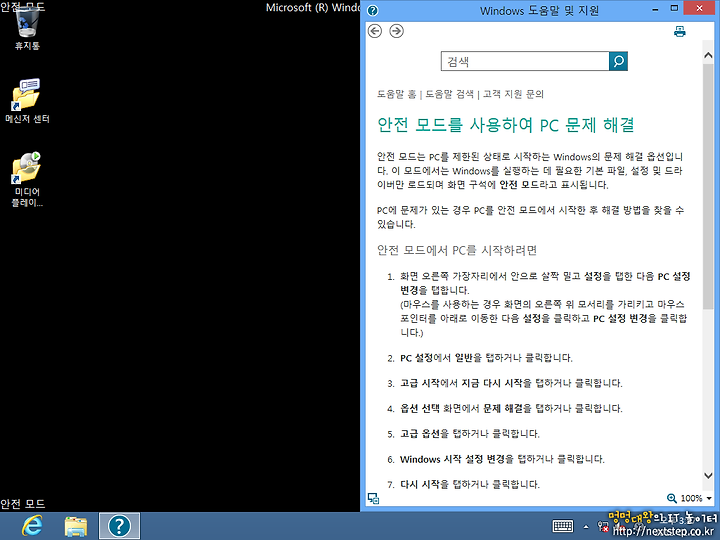Maximize the Help window
This screenshot has height=540, width=720.
click(674, 8)
